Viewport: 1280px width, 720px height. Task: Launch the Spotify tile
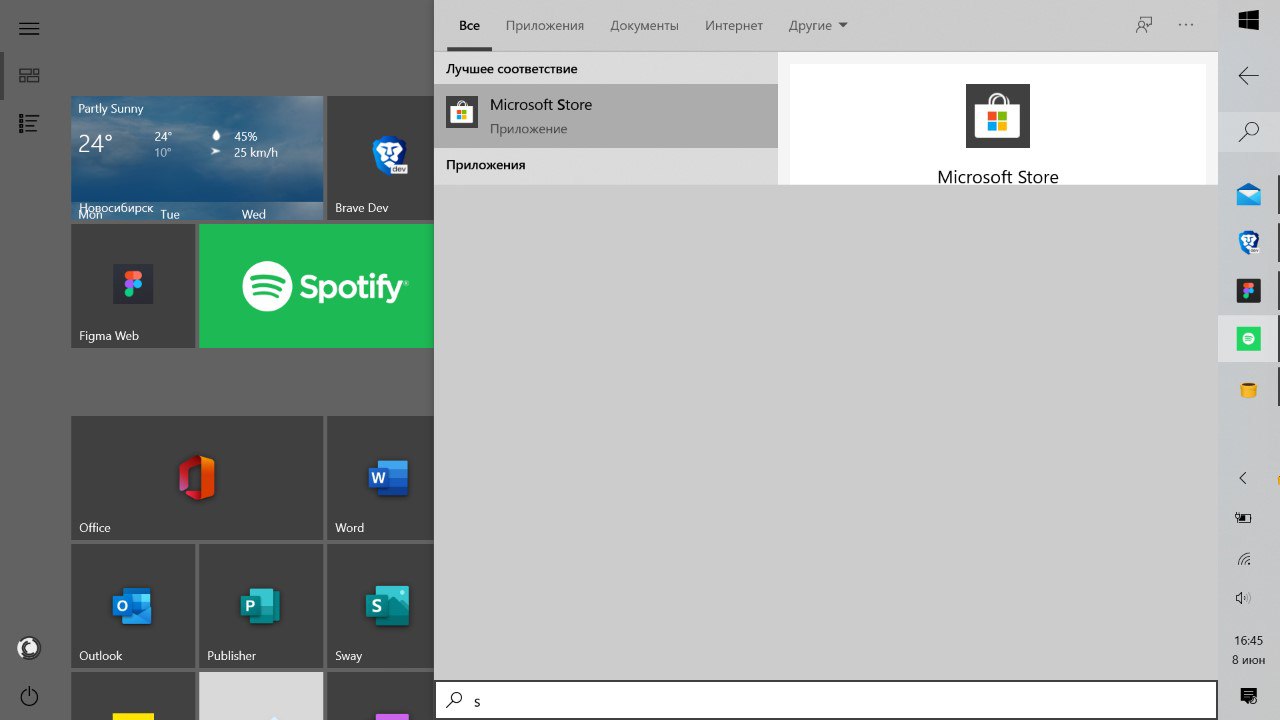pos(316,286)
